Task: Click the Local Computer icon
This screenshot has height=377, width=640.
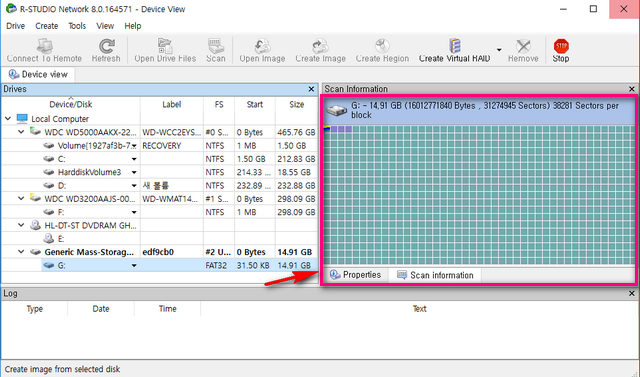Action: tap(22, 118)
